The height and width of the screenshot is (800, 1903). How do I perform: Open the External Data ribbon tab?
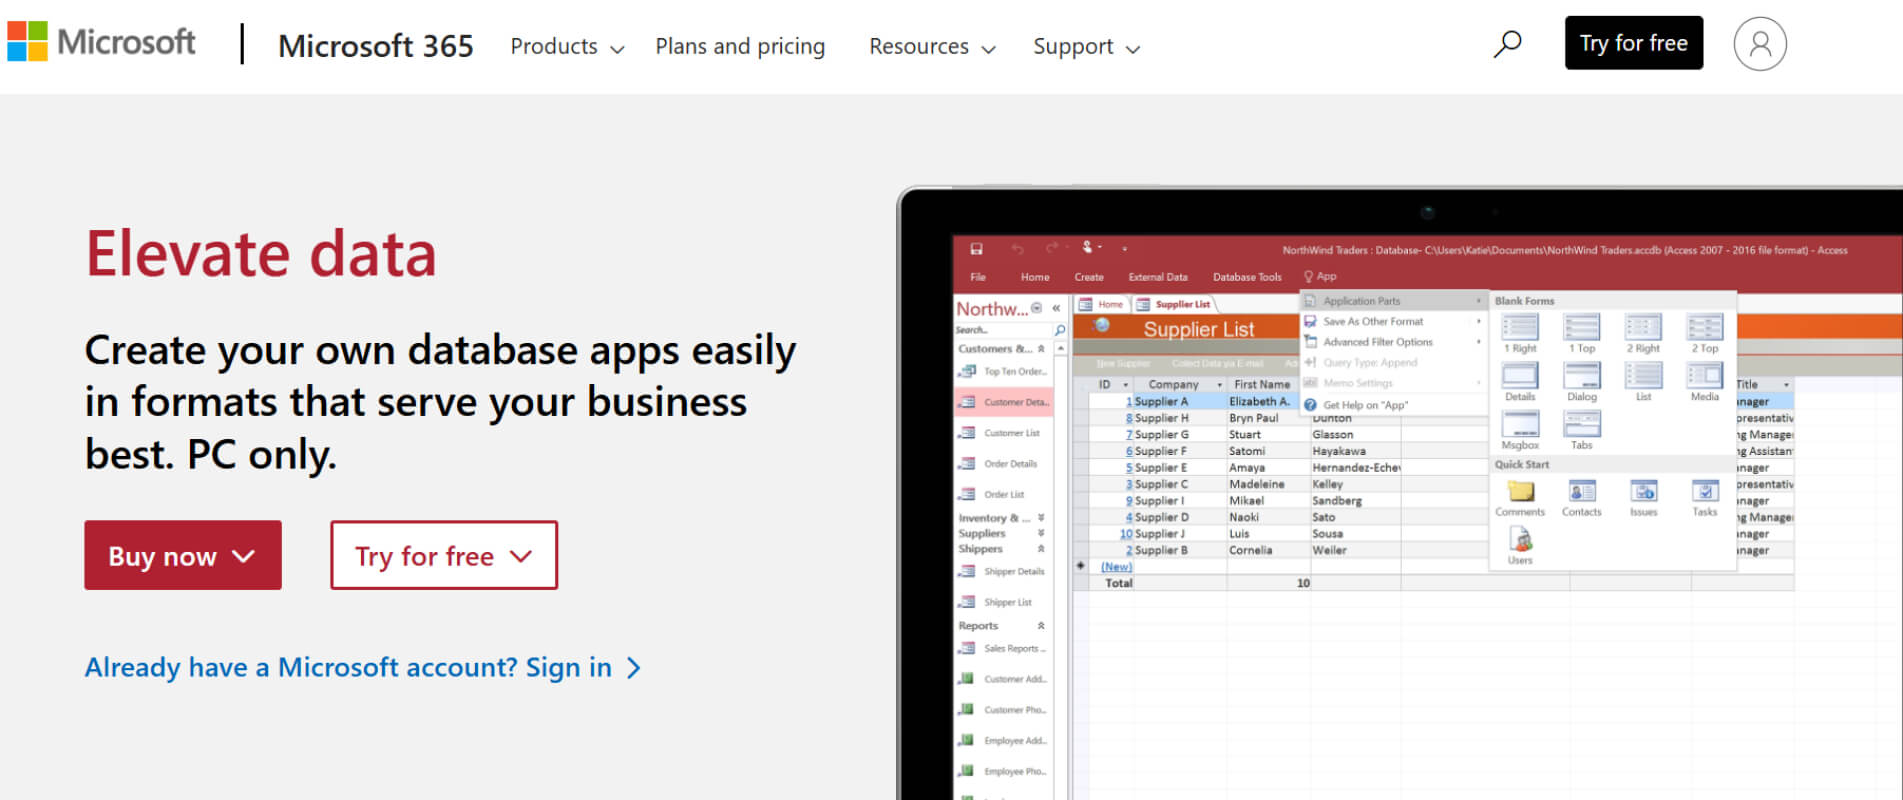tap(1158, 277)
